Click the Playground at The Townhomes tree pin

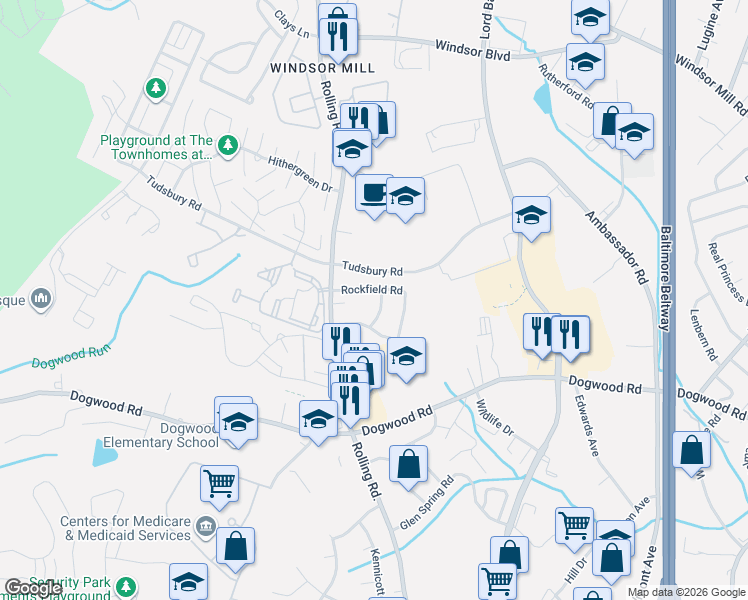coord(228,145)
